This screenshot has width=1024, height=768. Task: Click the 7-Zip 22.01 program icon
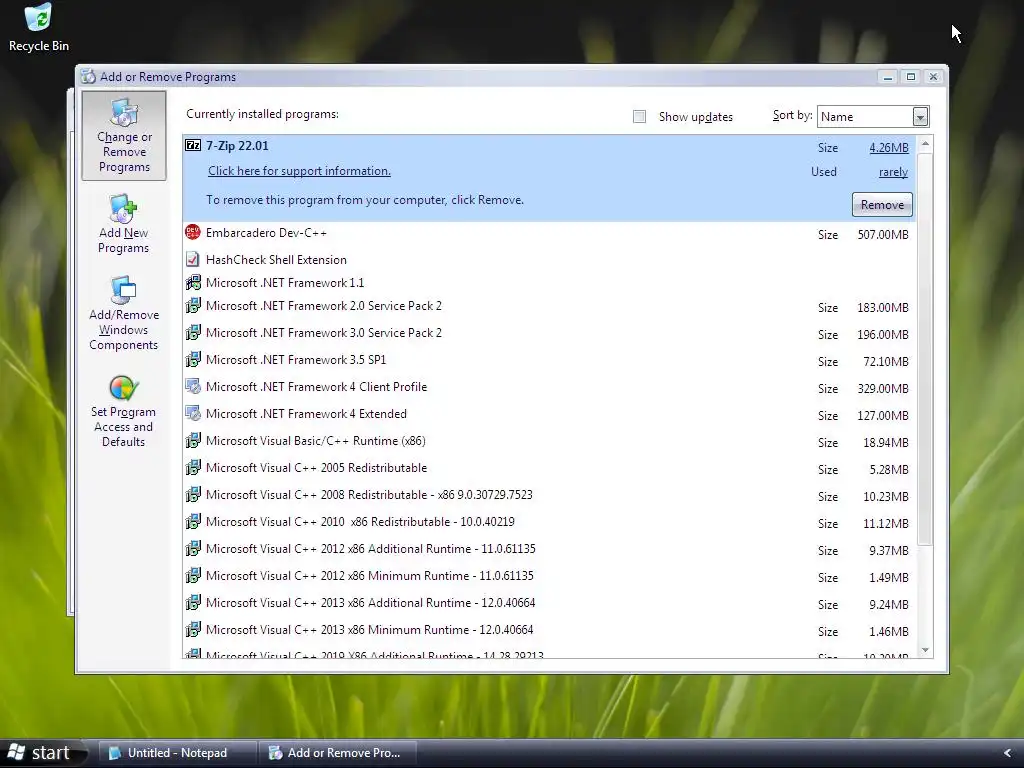[x=193, y=145]
